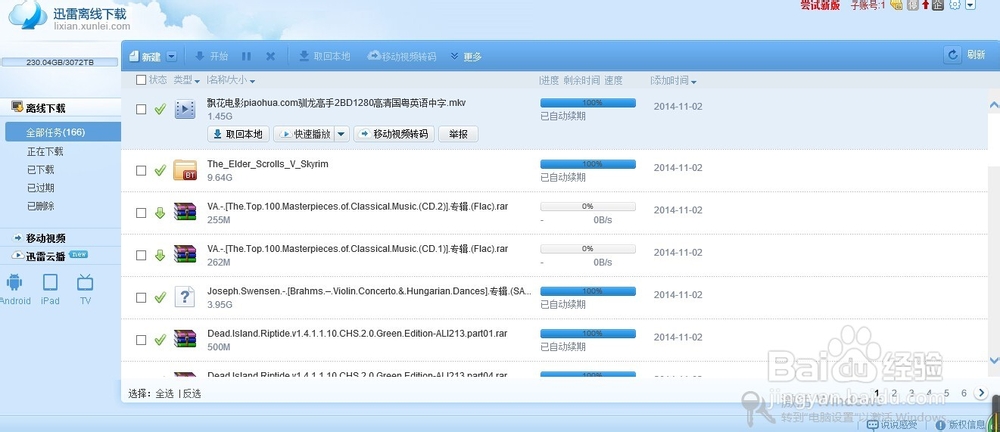Screen dimensions: 1000x432
Task: Click 反选 invert selection link
Action: pos(192,394)
